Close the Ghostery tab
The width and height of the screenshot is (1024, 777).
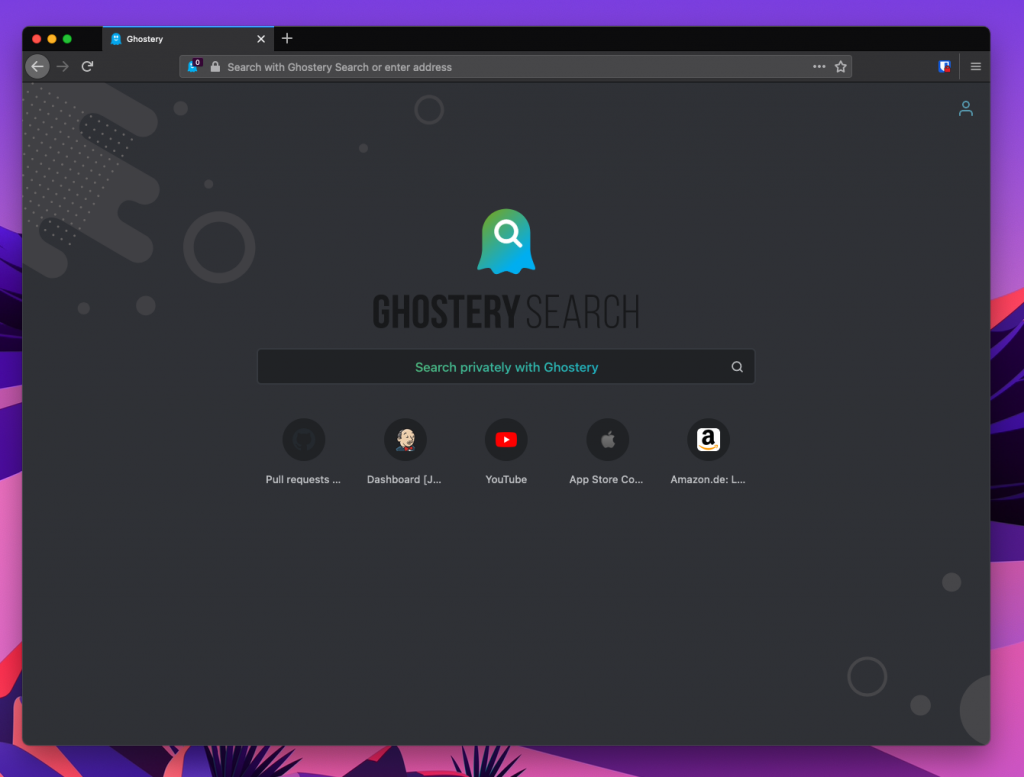click(x=261, y=39)
